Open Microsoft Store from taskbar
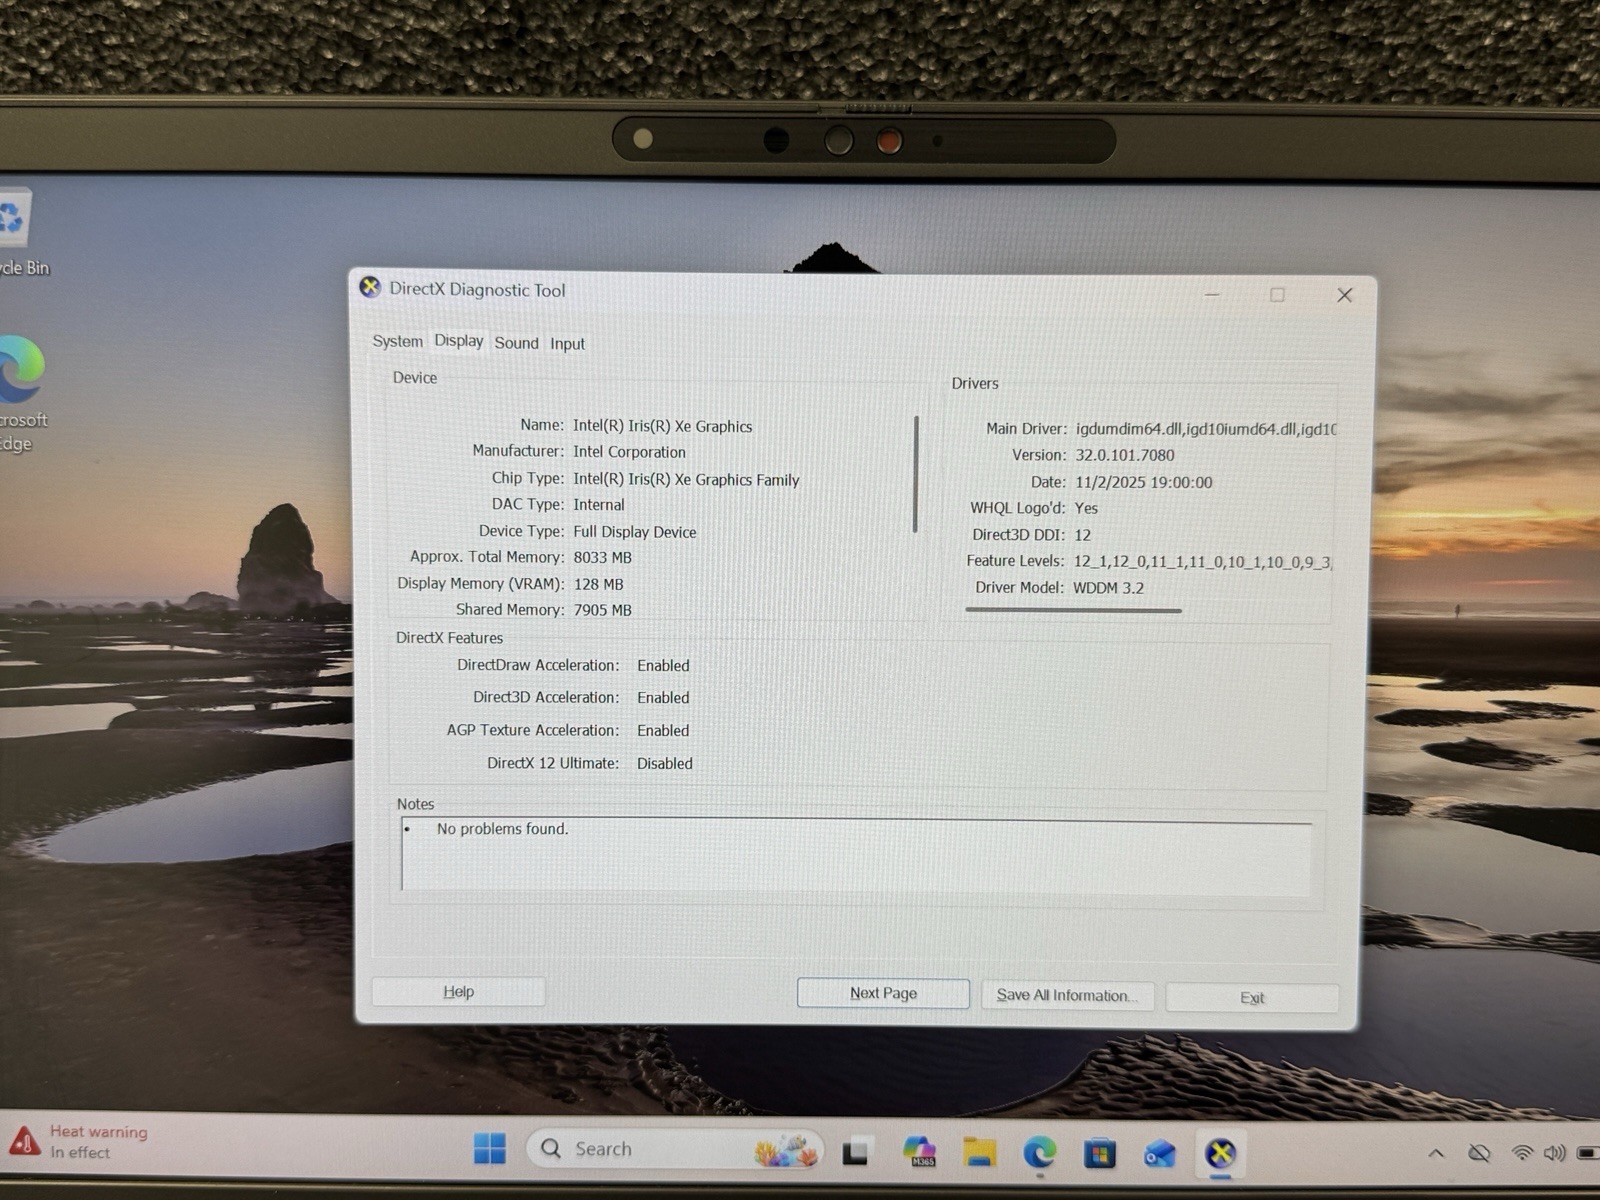Viewport: 1600px width, 1200px height. [x=1100, y=1155]
